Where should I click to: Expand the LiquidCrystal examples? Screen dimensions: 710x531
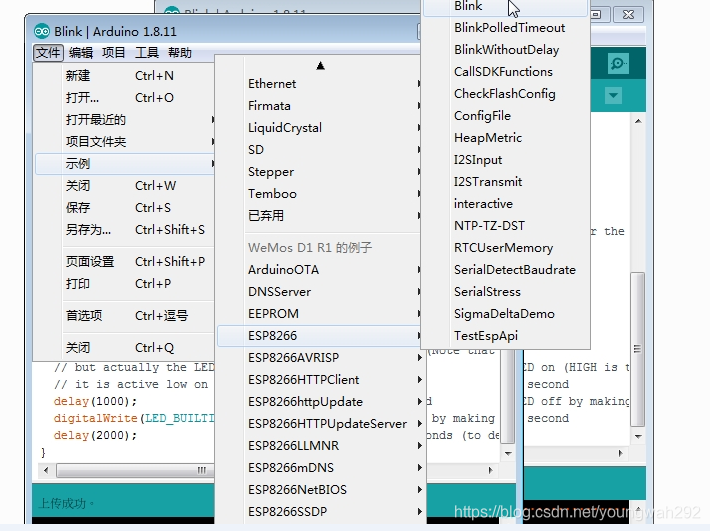click(x=319, y=128)
